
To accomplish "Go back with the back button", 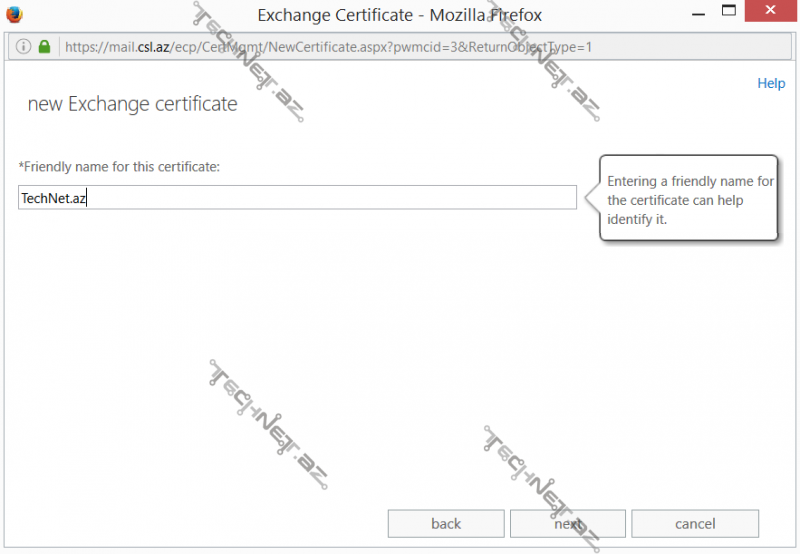I will point(446,524).
